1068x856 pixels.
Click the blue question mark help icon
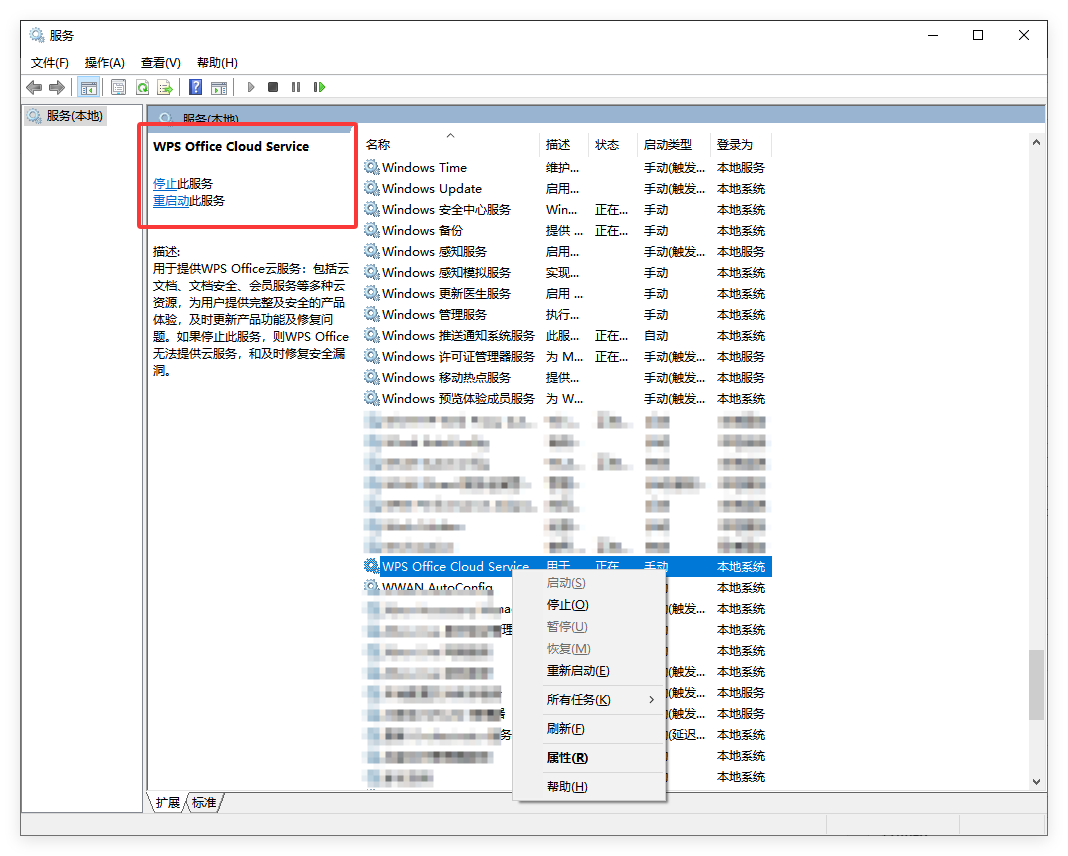[x=195, y=87]
